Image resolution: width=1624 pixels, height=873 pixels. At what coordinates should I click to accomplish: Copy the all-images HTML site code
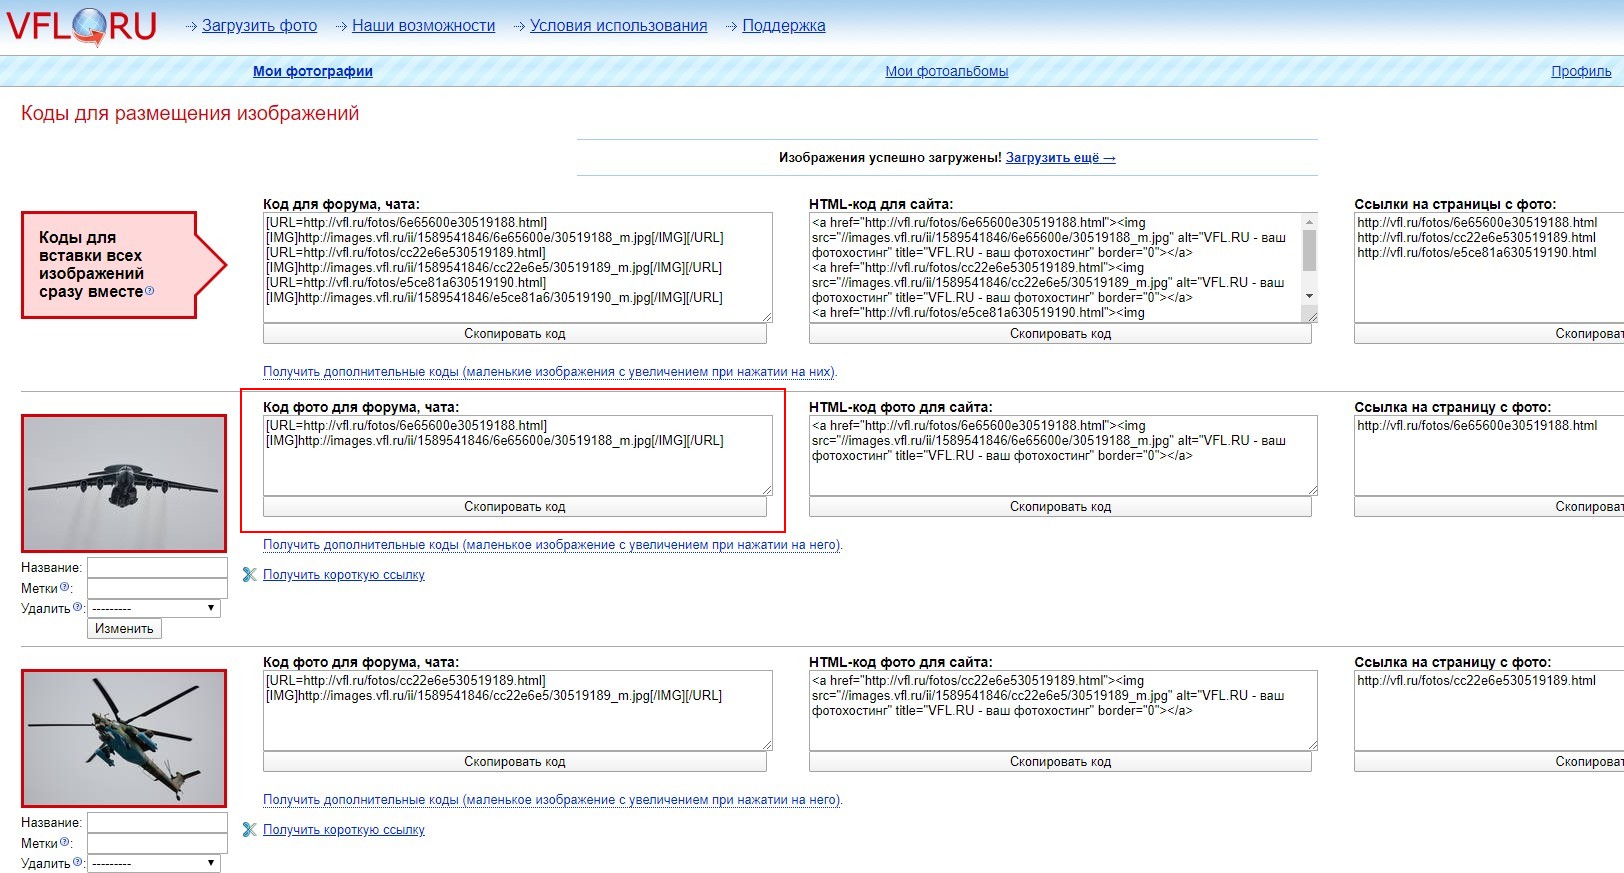[x=1060, y=334]
